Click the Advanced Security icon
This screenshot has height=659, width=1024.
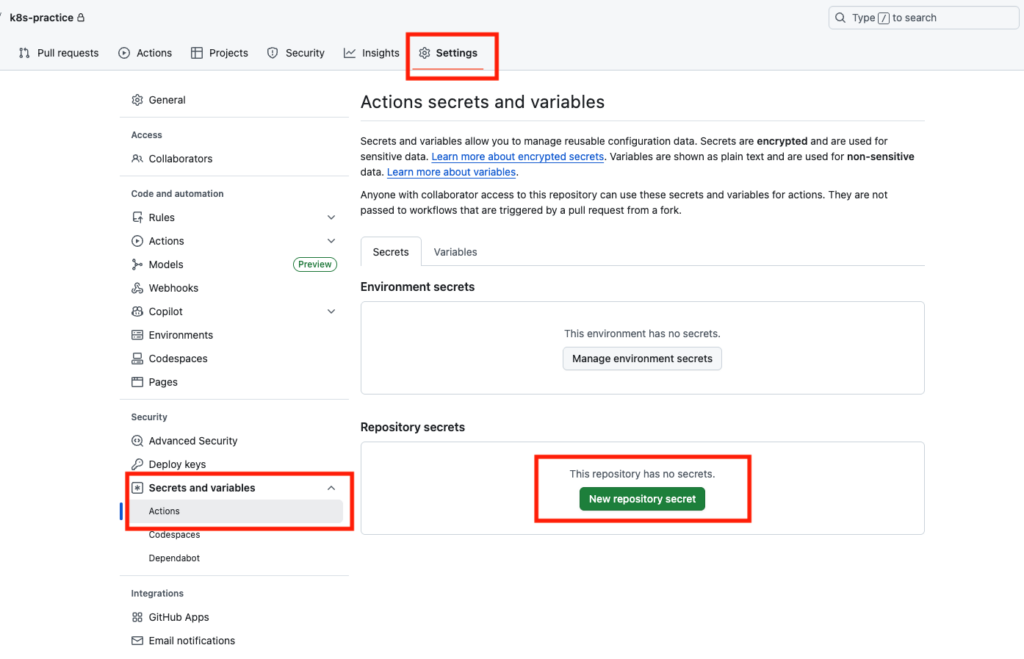click(x=138, y=441)
